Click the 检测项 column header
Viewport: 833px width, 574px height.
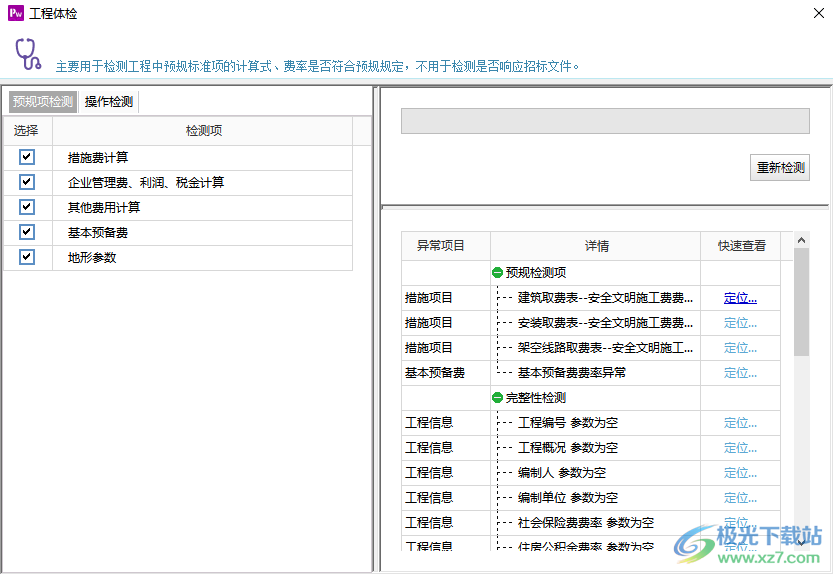(203, 131)
